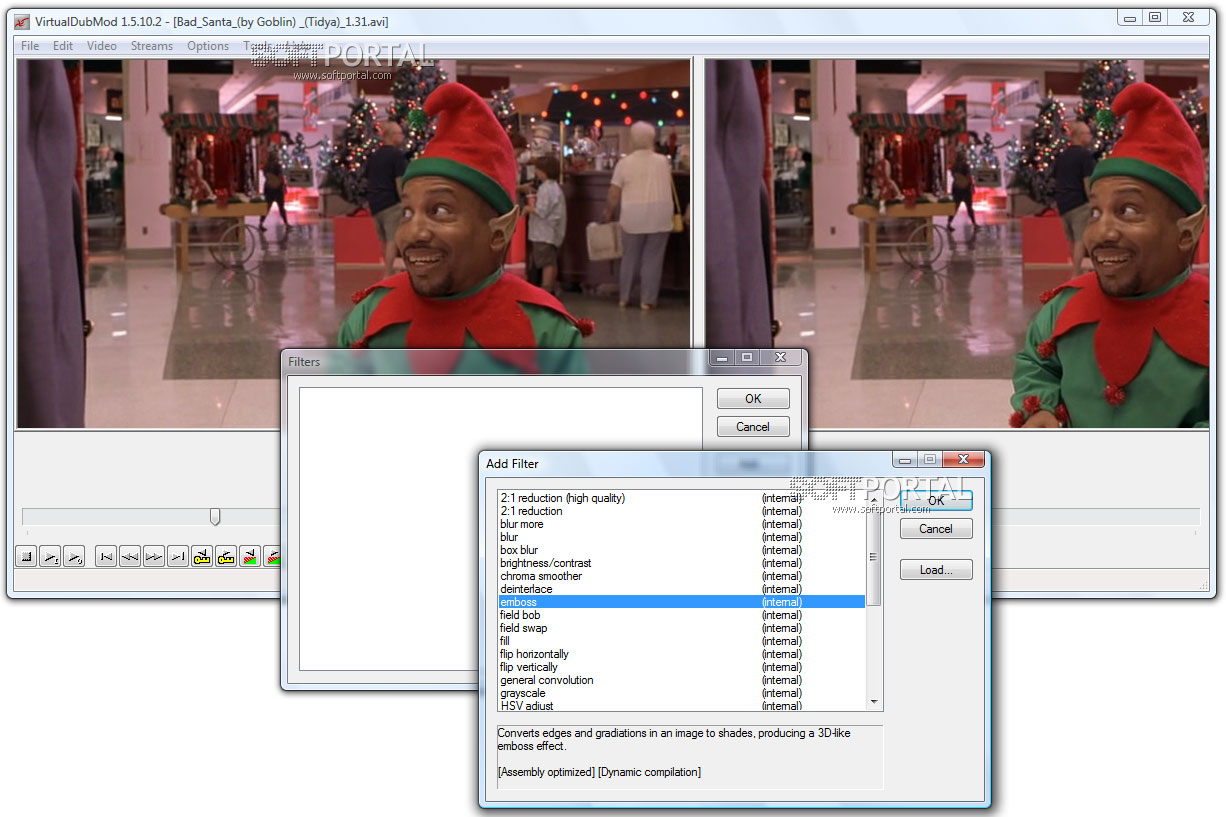Select the "grayscale" filter
This screenshot has width=1226, height=817.
point(682,693)
